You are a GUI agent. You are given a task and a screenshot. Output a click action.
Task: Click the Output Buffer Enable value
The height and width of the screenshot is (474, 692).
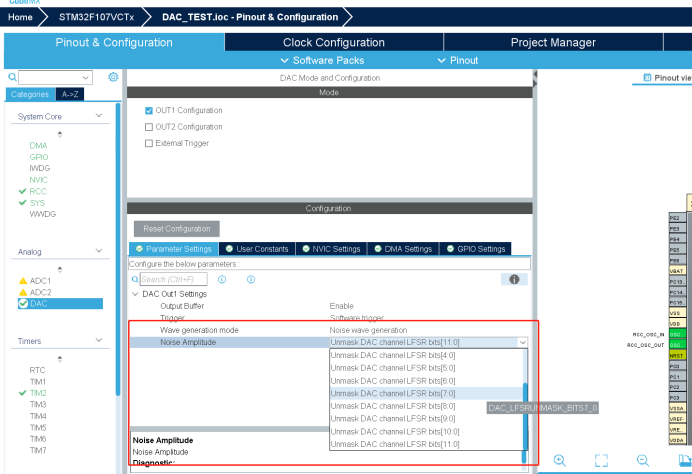(342, 306)
